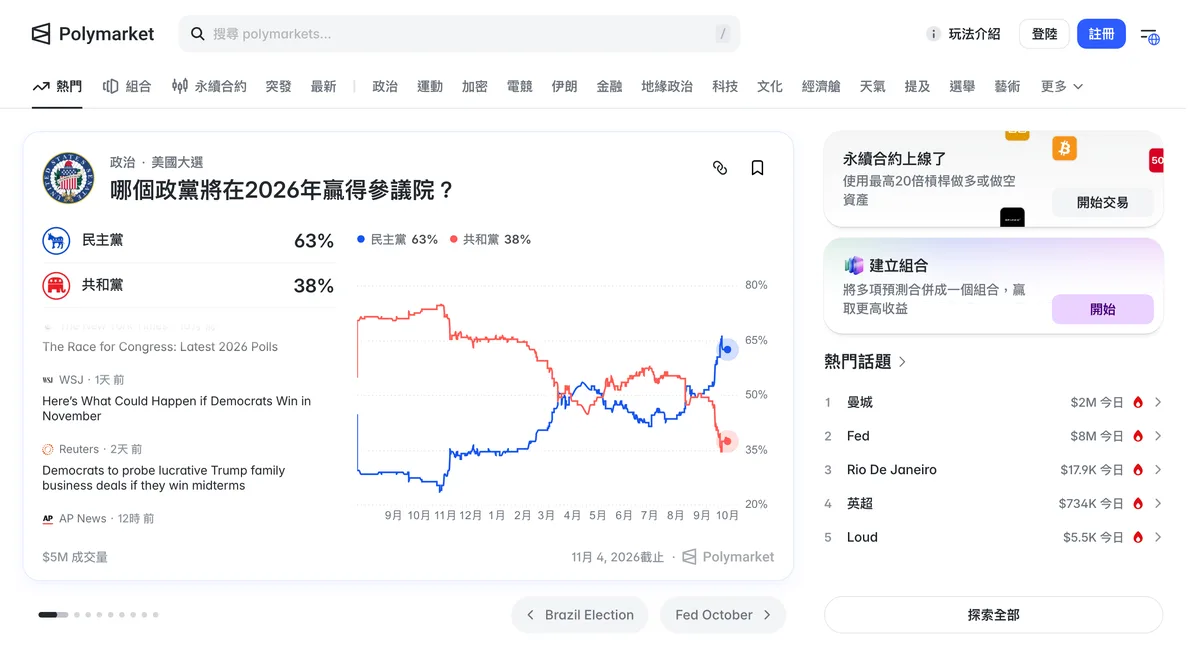Open the language and menu settings icon
Screen dimensions: 1200x656
[1150, 35]
